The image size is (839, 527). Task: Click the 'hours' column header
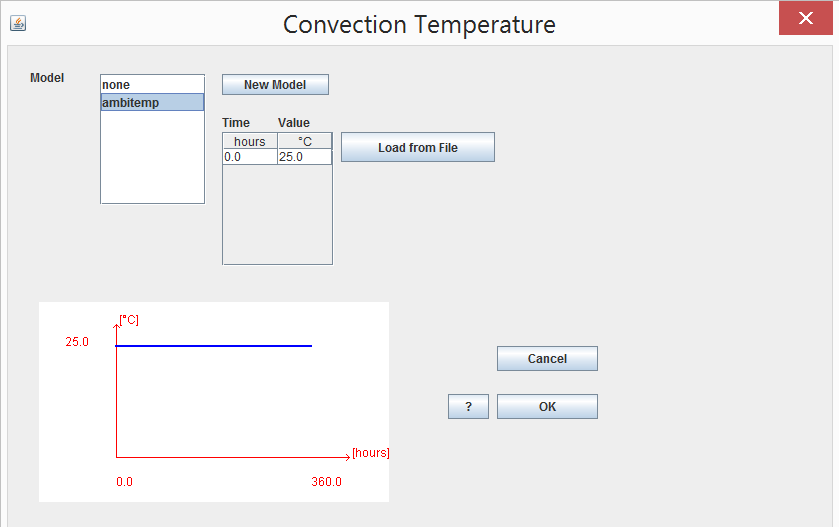250,141
